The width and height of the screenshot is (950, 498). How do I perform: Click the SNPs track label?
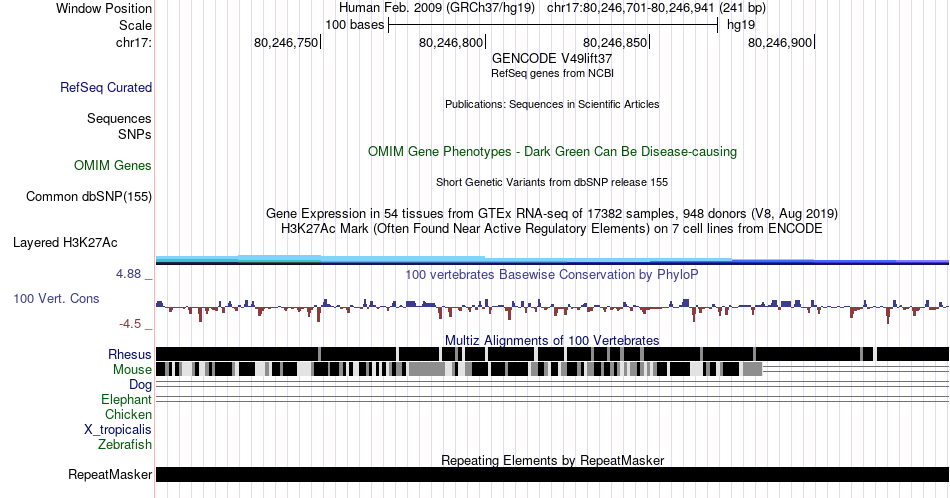tap(135, 134)
